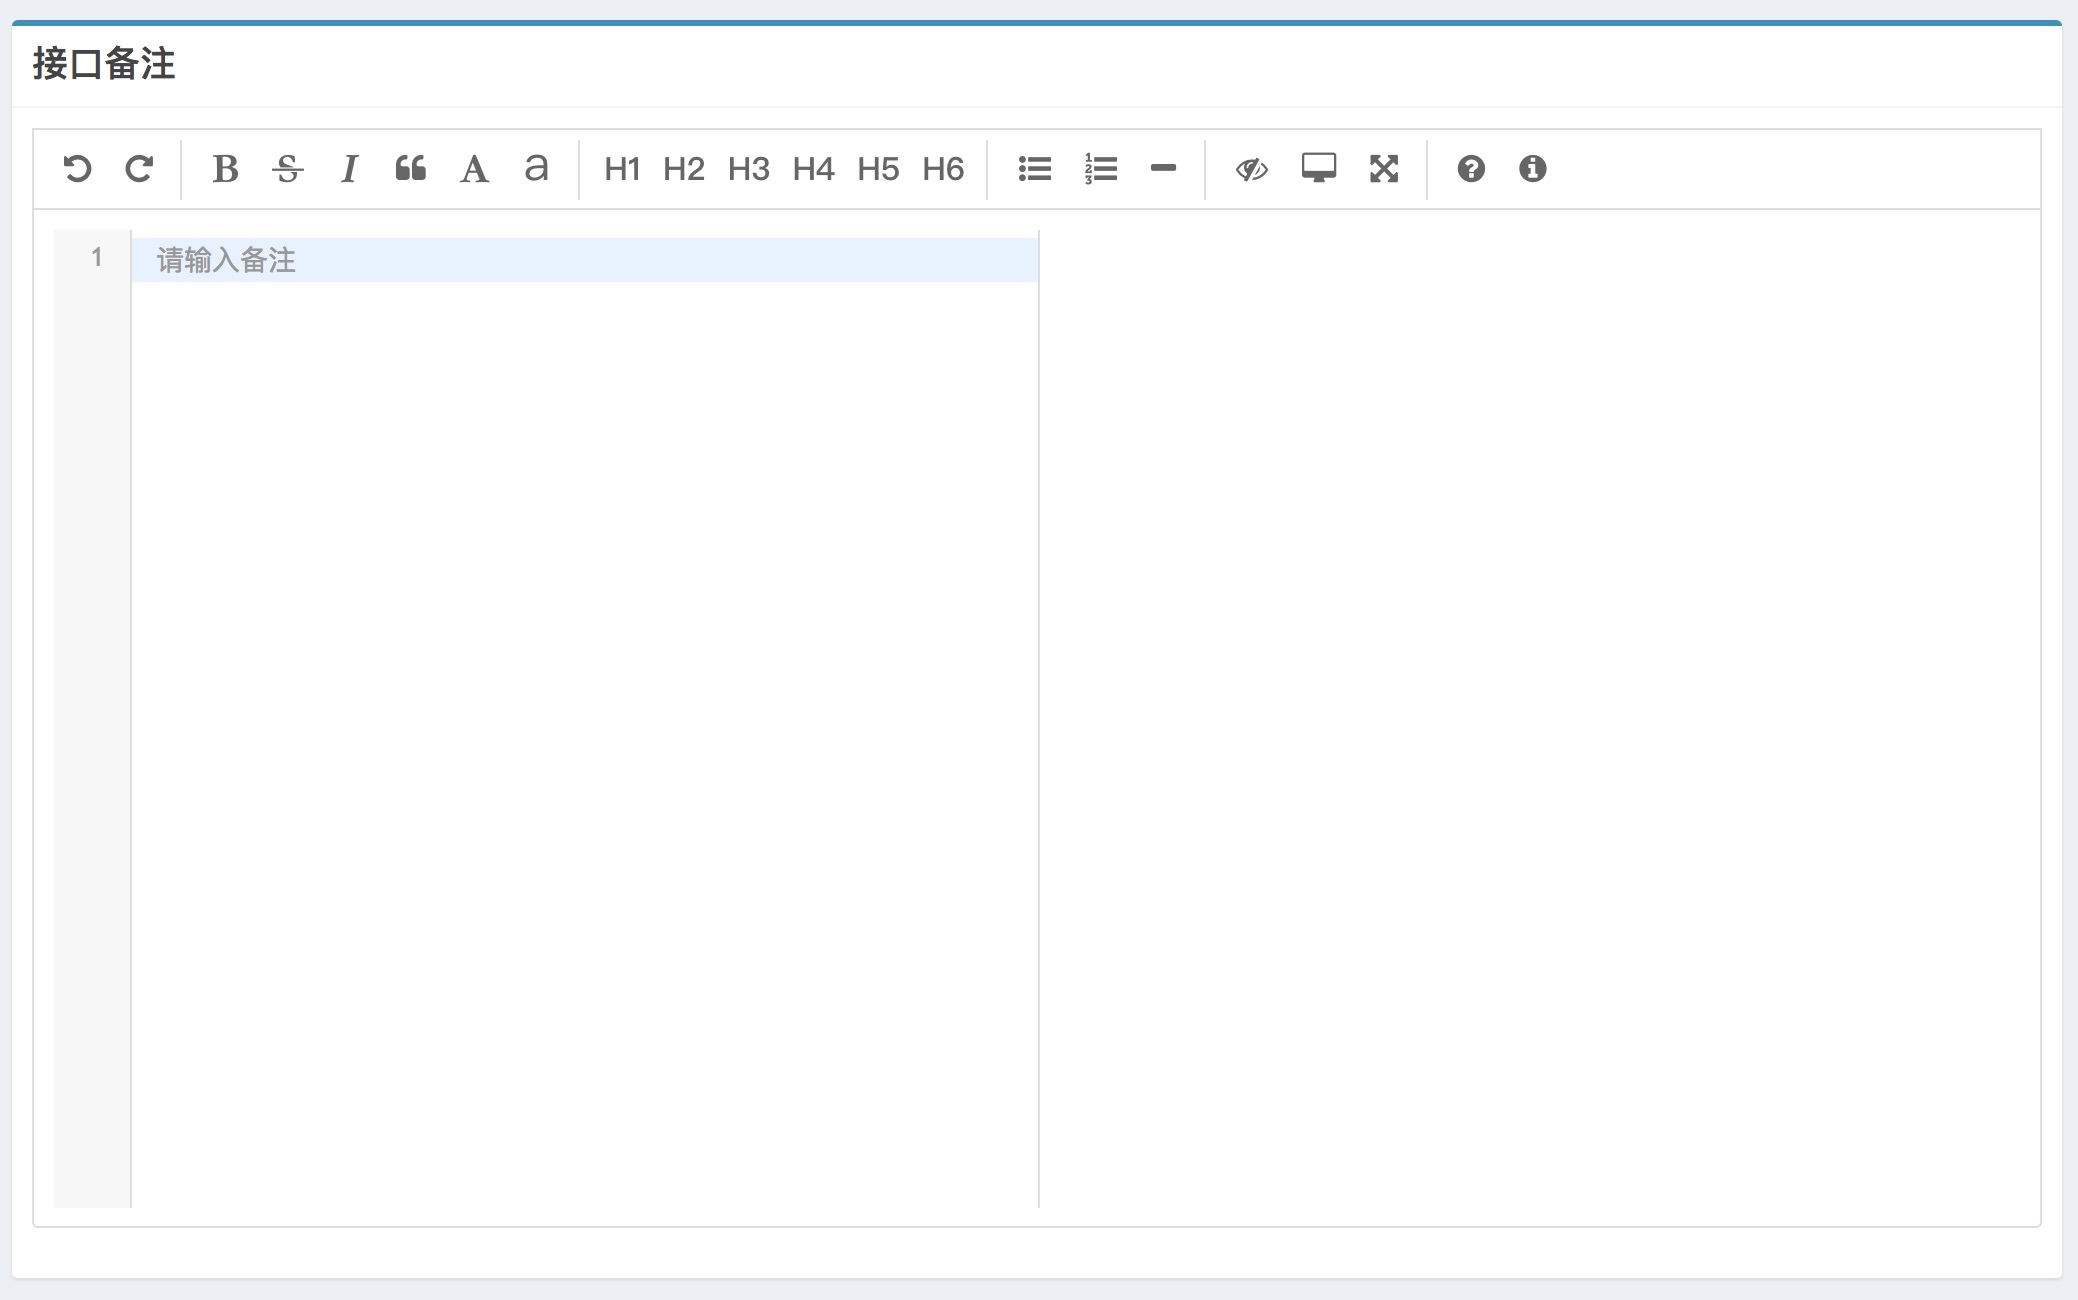Apply strikethrough formatting
Viewport: 2078px width, 1300px height.
pyautogui.click(x=287, y=169)
